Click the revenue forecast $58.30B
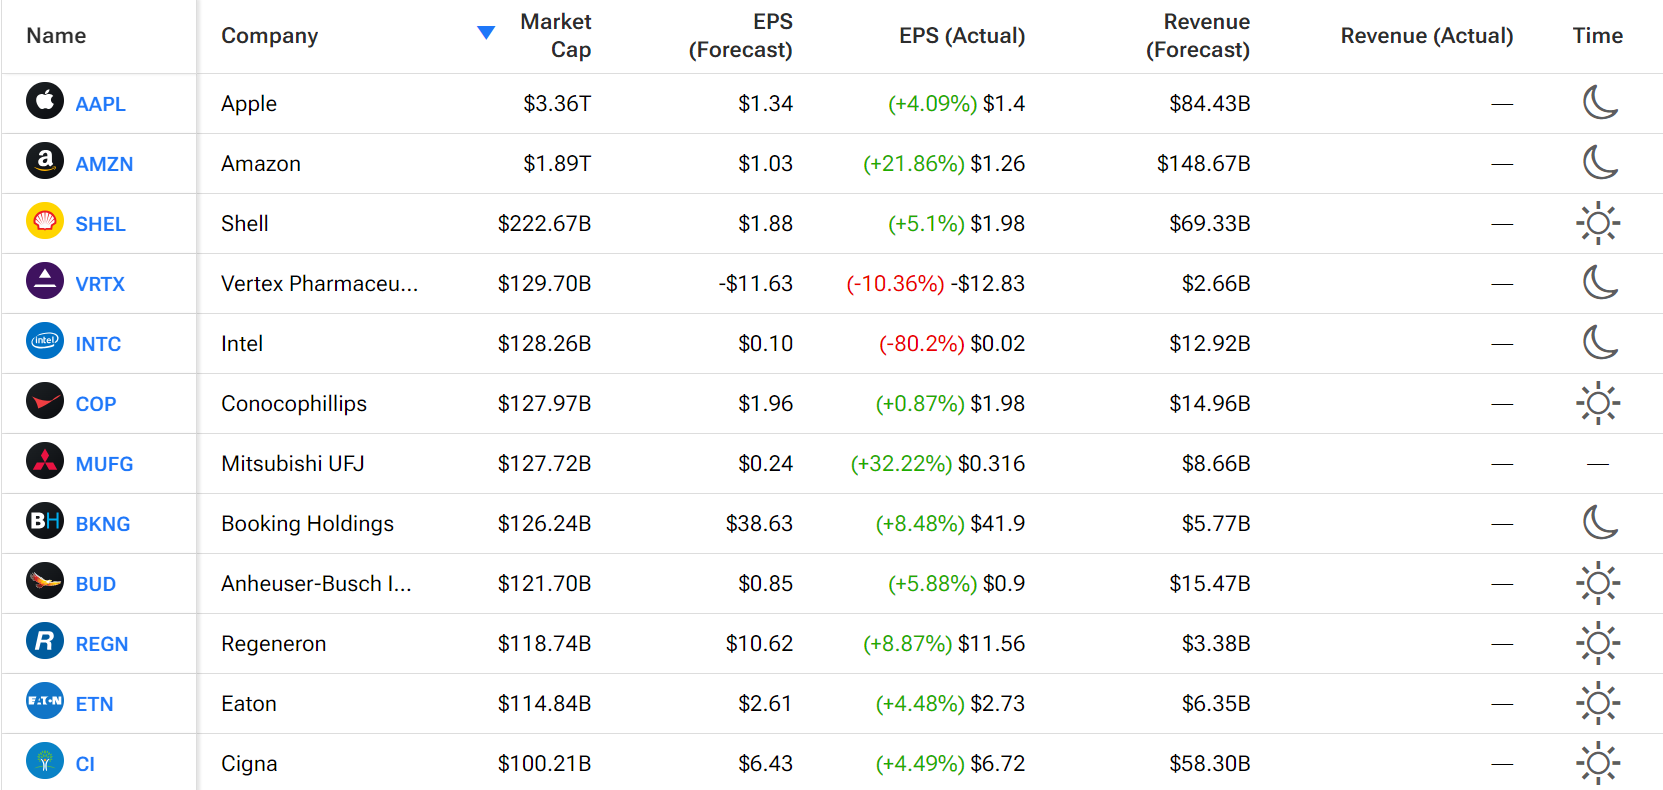1663x790 pixels. (x=1210, y=764)
